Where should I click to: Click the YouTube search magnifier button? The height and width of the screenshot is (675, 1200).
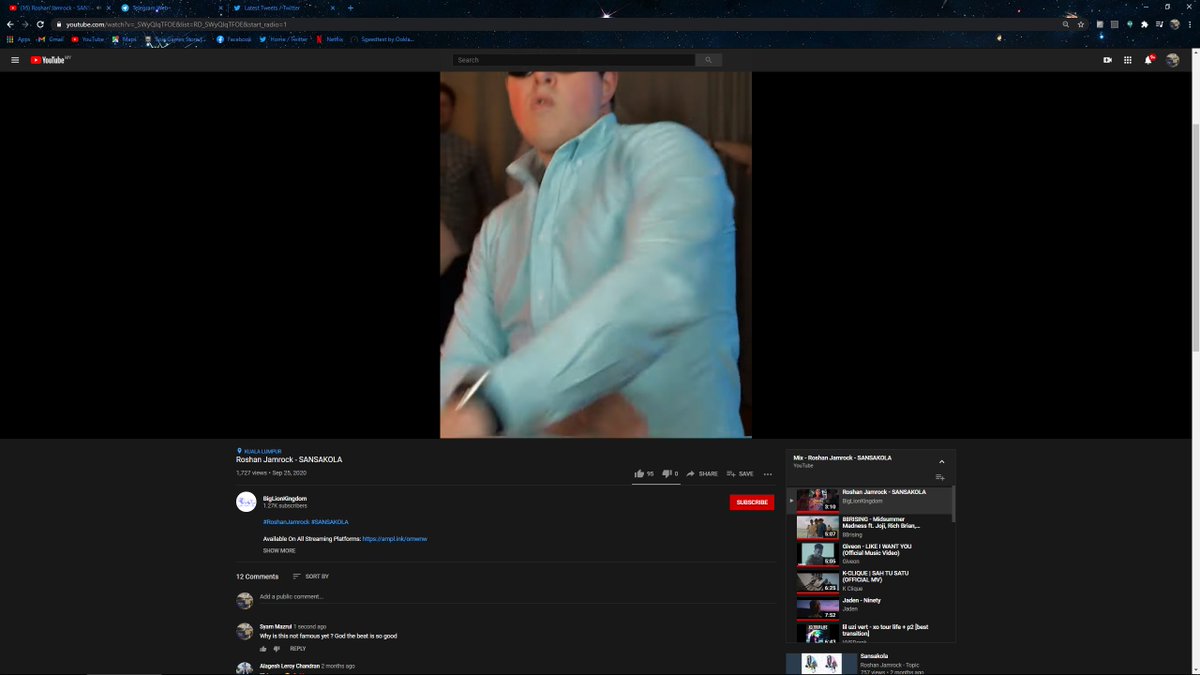click(x=708, y=60)
